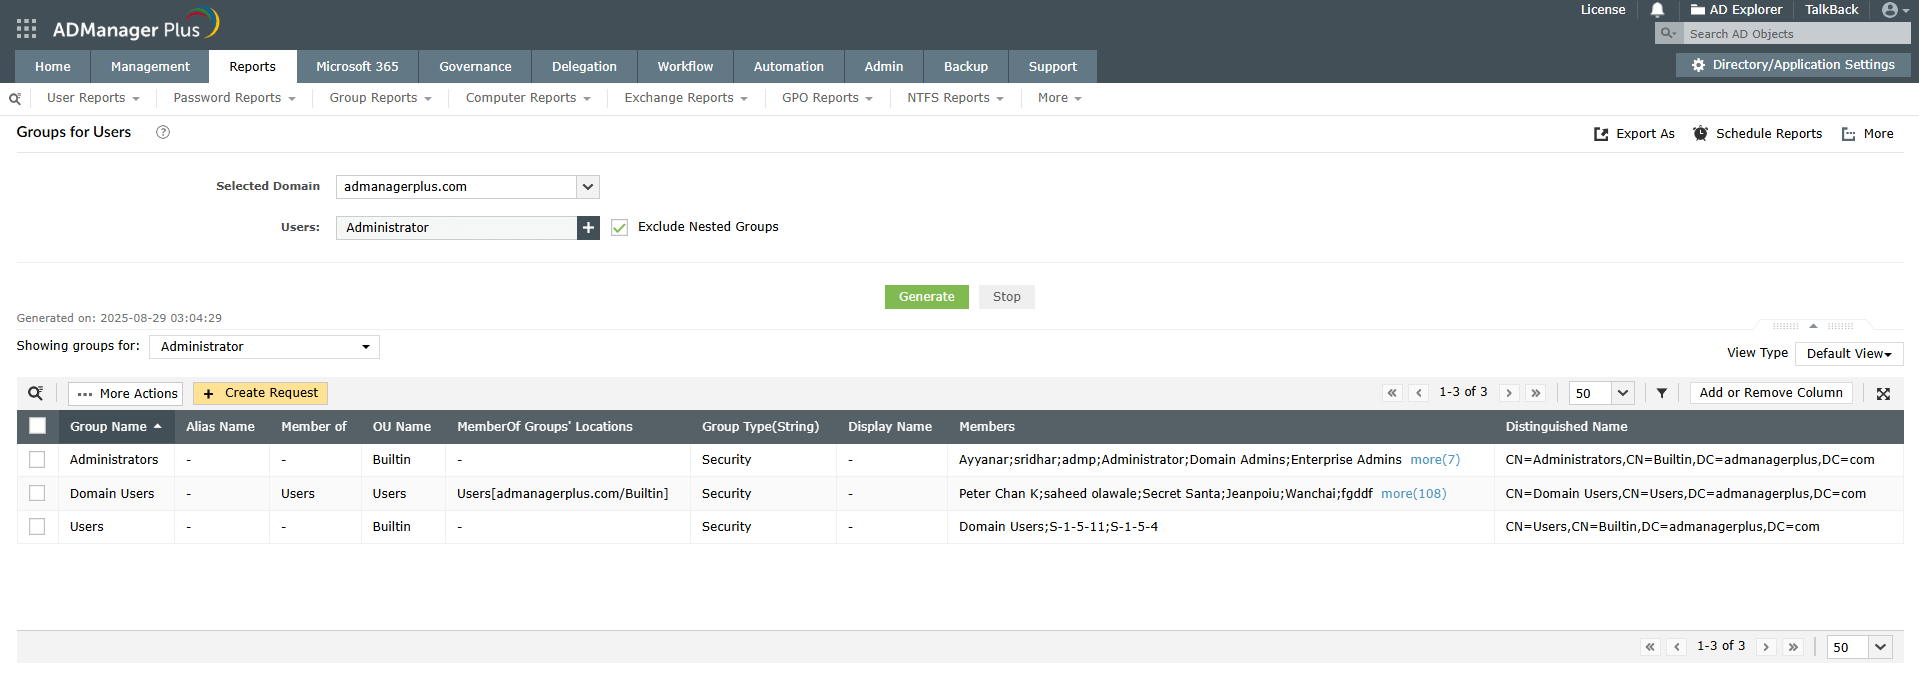Viewport: 1919px width, 691px height.
Task: Open the More options icon at top right
Action: (x=1848, y=134)
